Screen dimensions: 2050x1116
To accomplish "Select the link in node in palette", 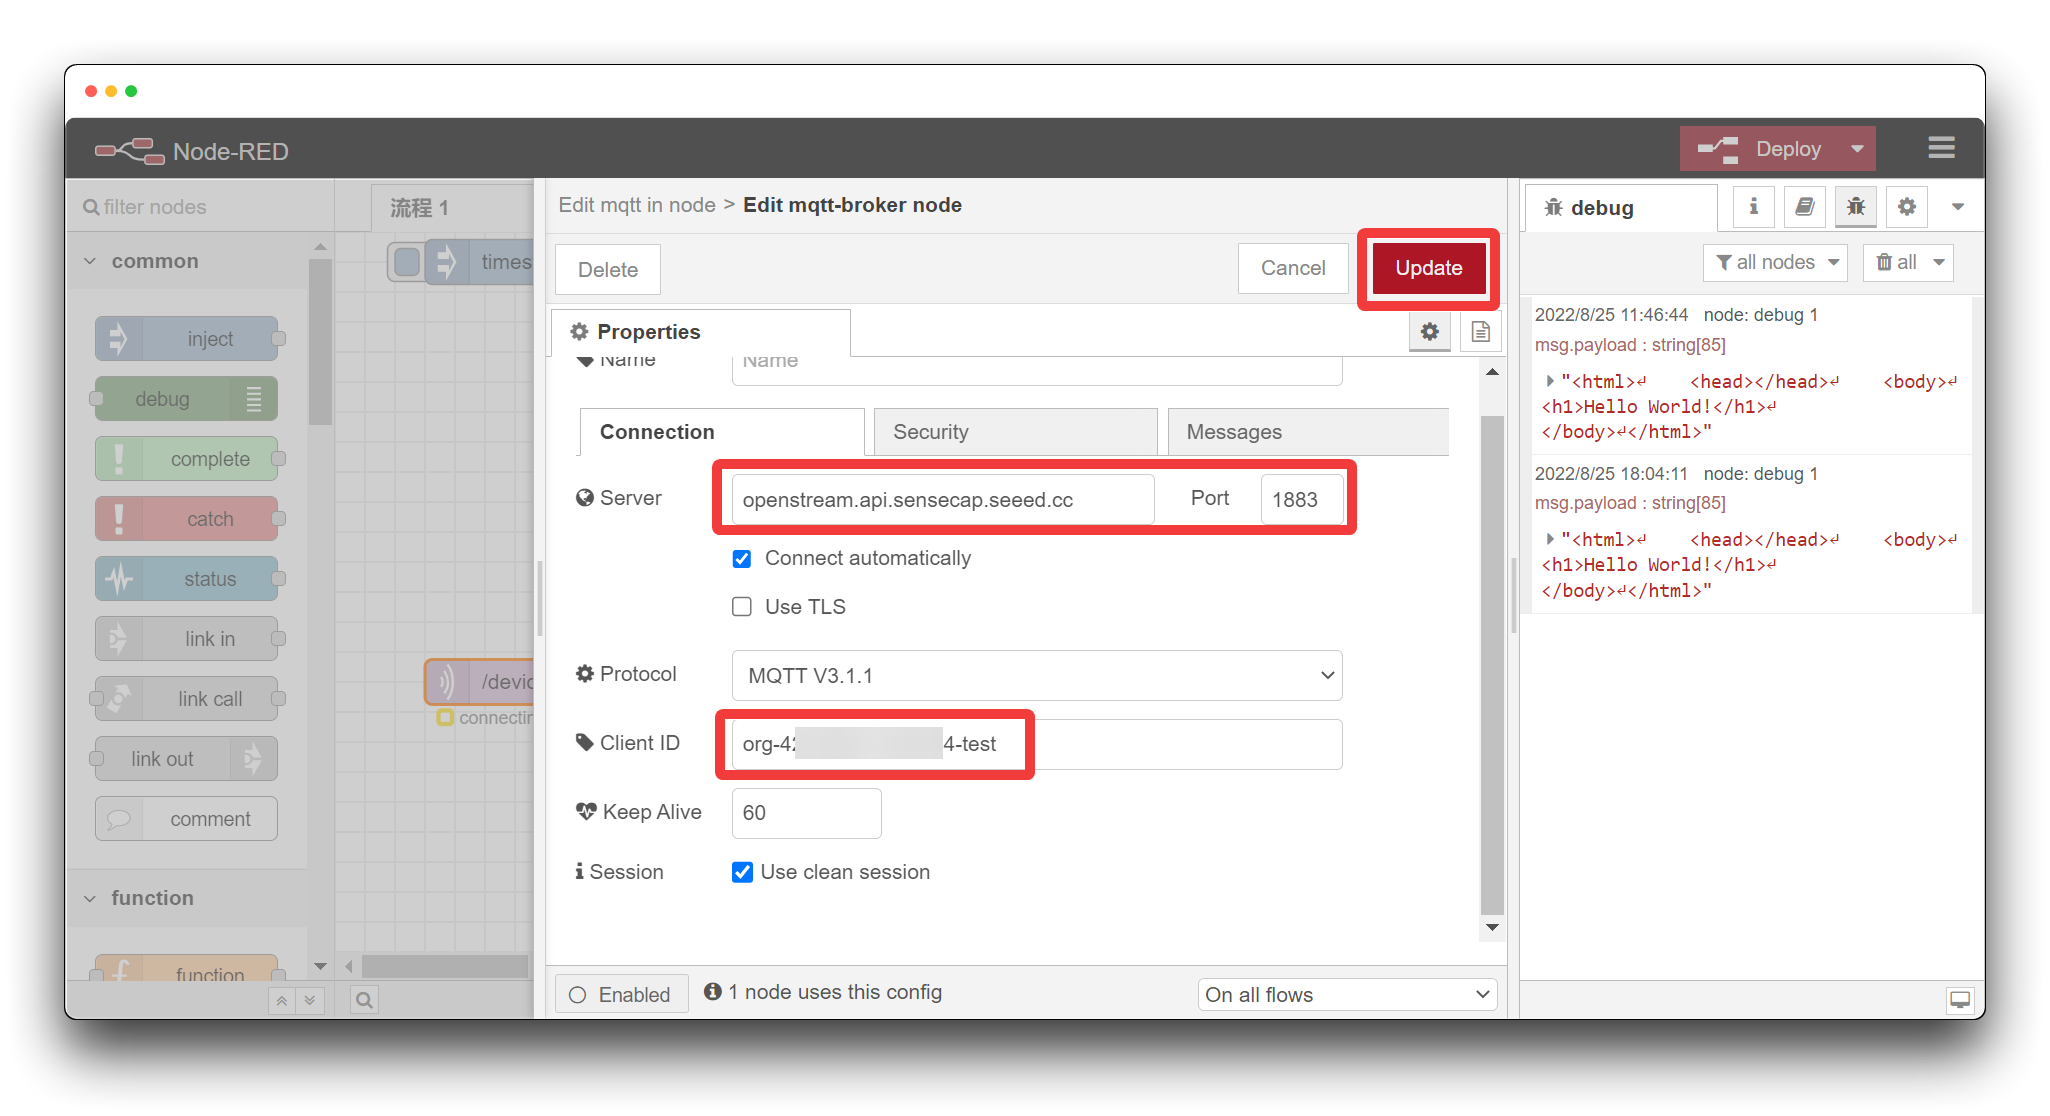I will (x=187, y=639).
